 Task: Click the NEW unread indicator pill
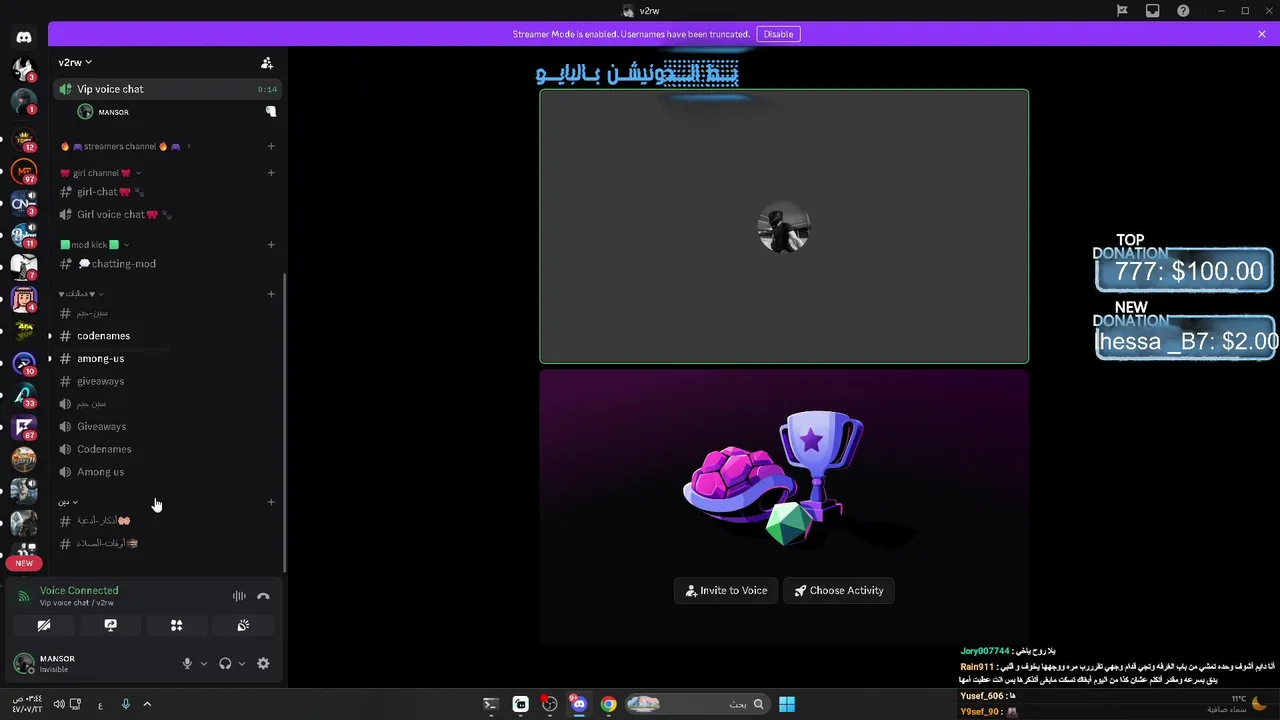coord(24,563)
